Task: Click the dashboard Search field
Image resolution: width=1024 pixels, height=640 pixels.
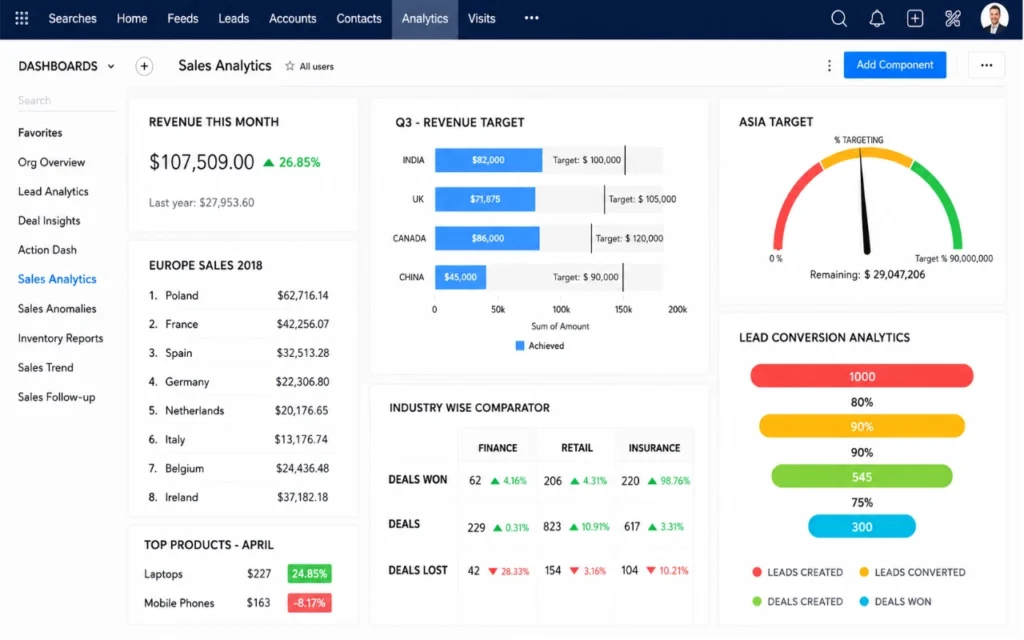Action: pyautogui.click(x=66, y=101)
